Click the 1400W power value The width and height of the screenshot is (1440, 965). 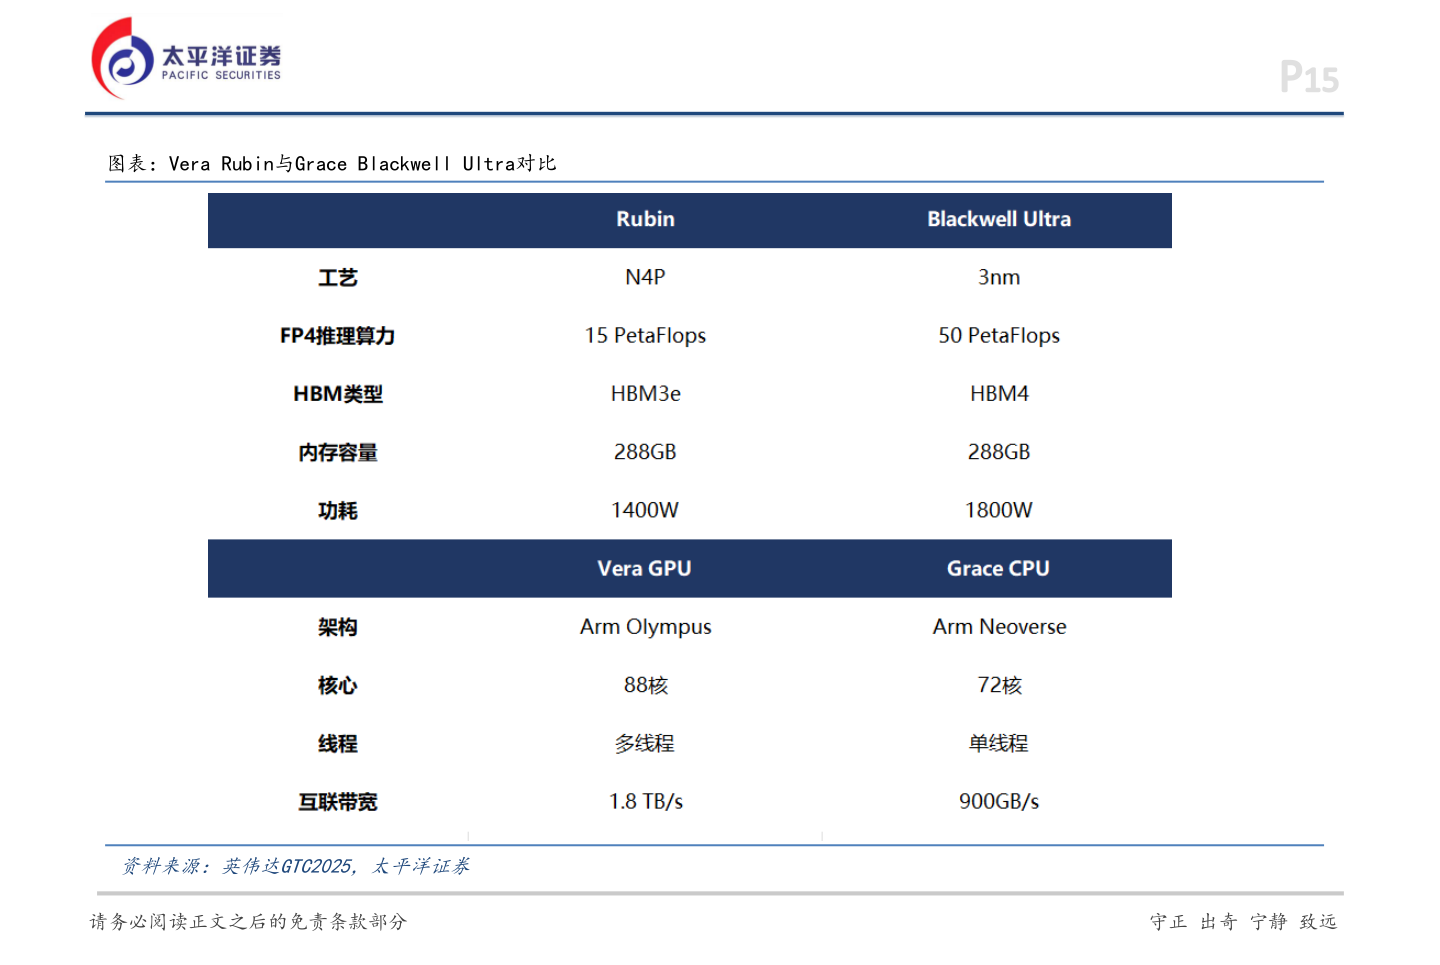click(x=645, y=510)
